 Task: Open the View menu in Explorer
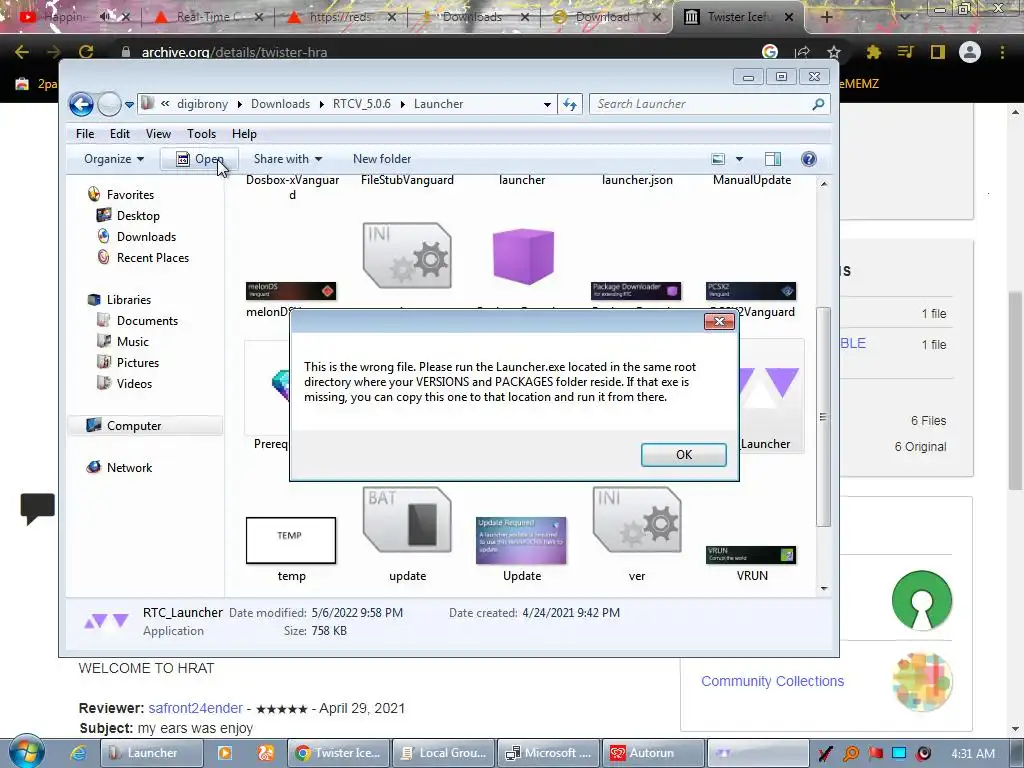(158, 134)
